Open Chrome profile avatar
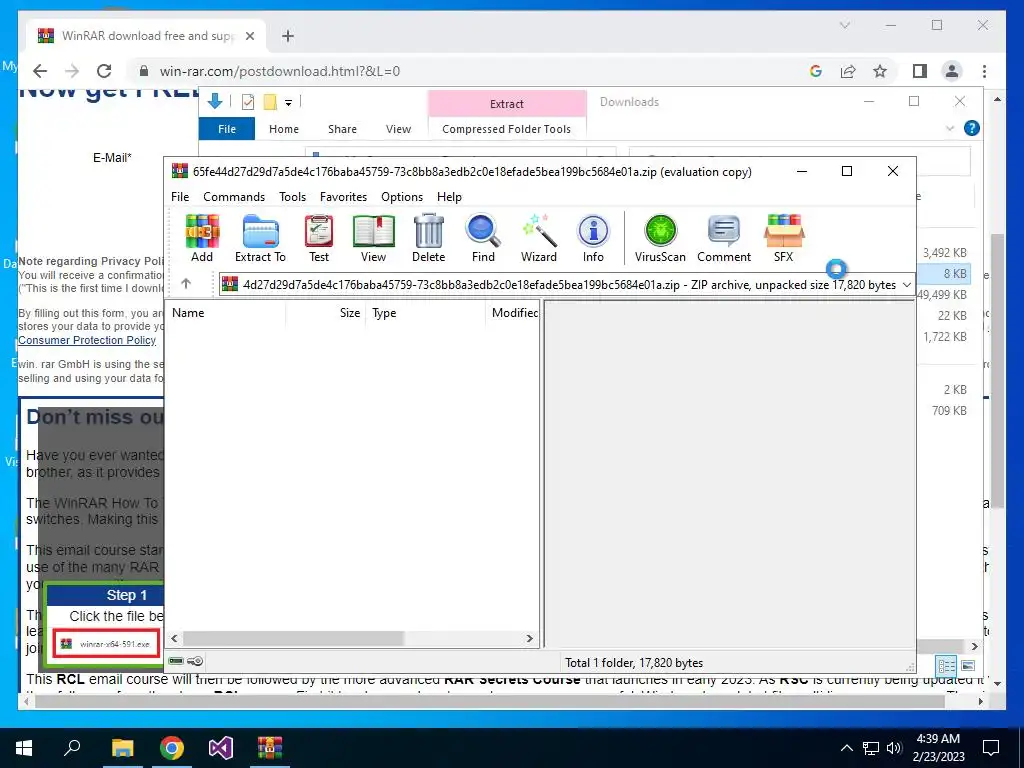 click(952, 71)
